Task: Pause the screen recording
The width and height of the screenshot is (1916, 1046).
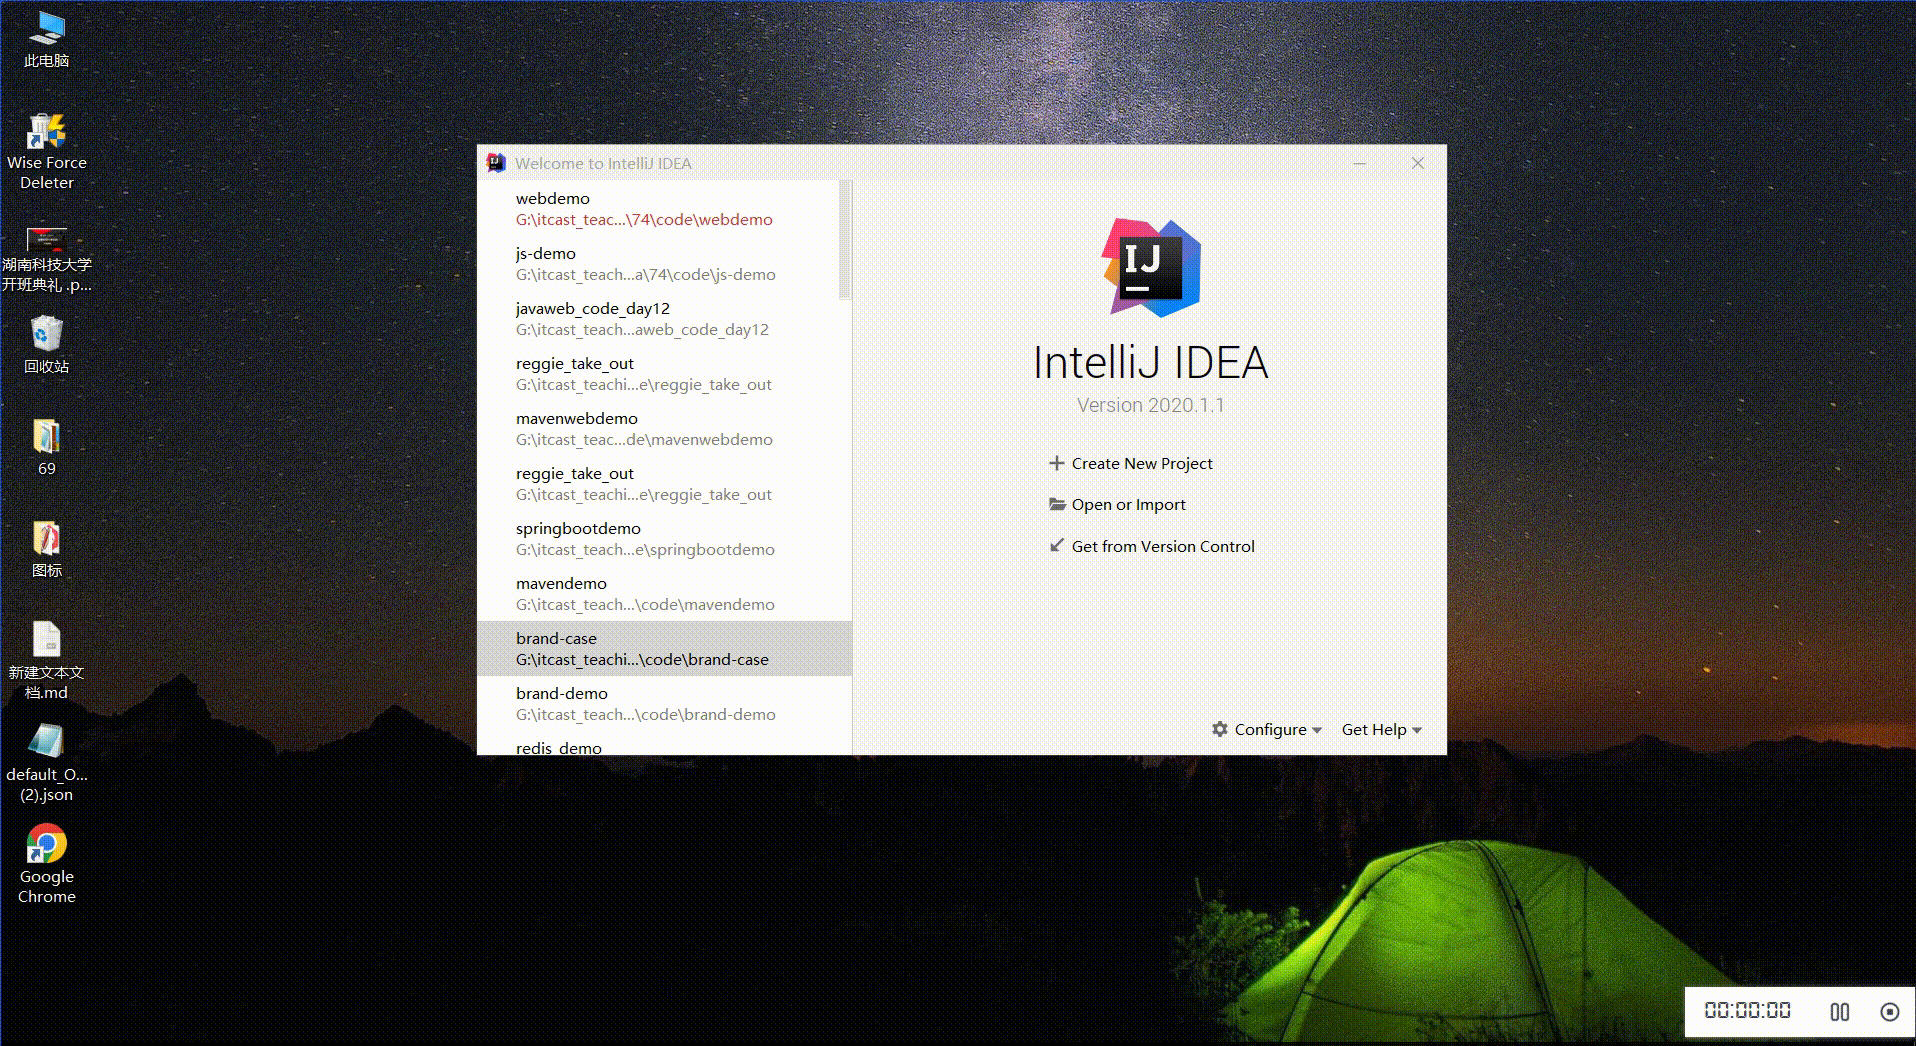Action: (1839, 1012)
